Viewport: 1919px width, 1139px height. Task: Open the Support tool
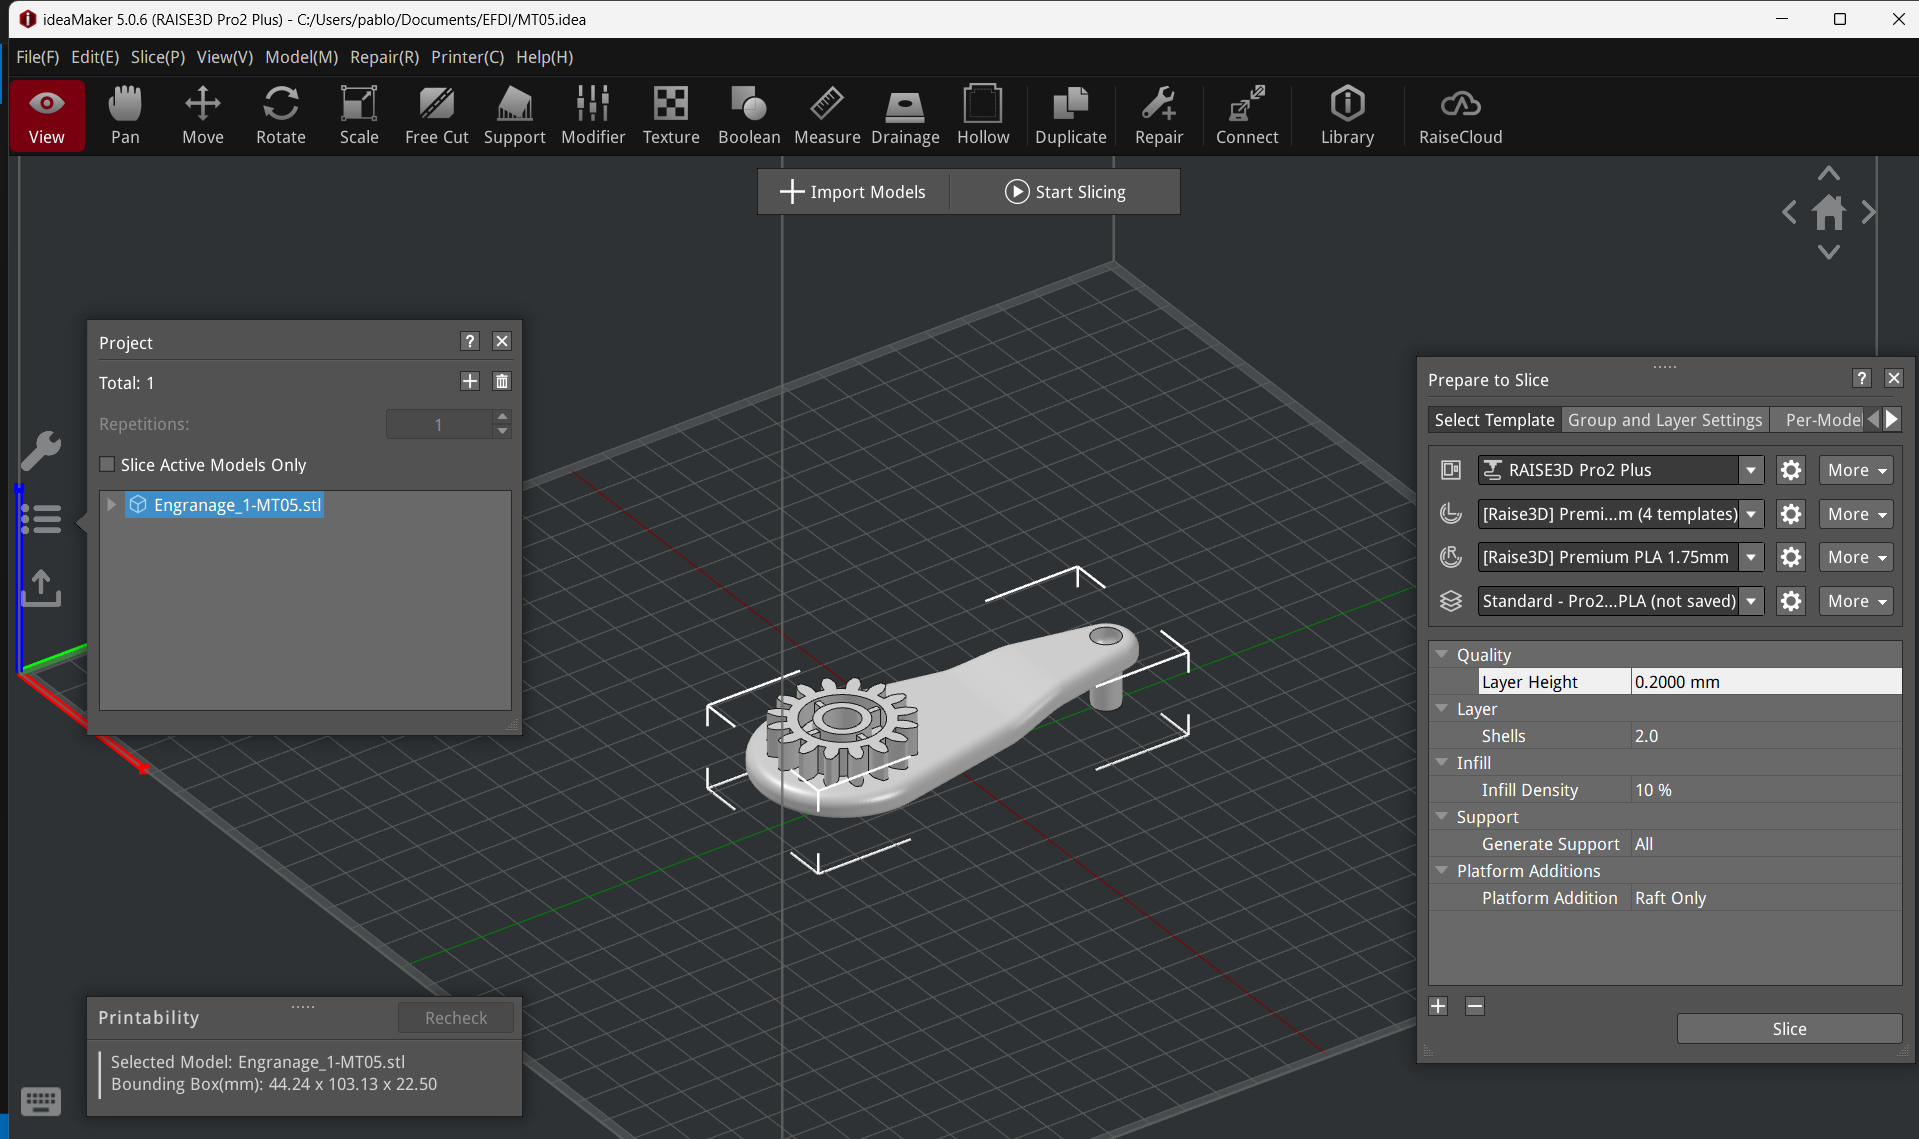tap(515, 116)
